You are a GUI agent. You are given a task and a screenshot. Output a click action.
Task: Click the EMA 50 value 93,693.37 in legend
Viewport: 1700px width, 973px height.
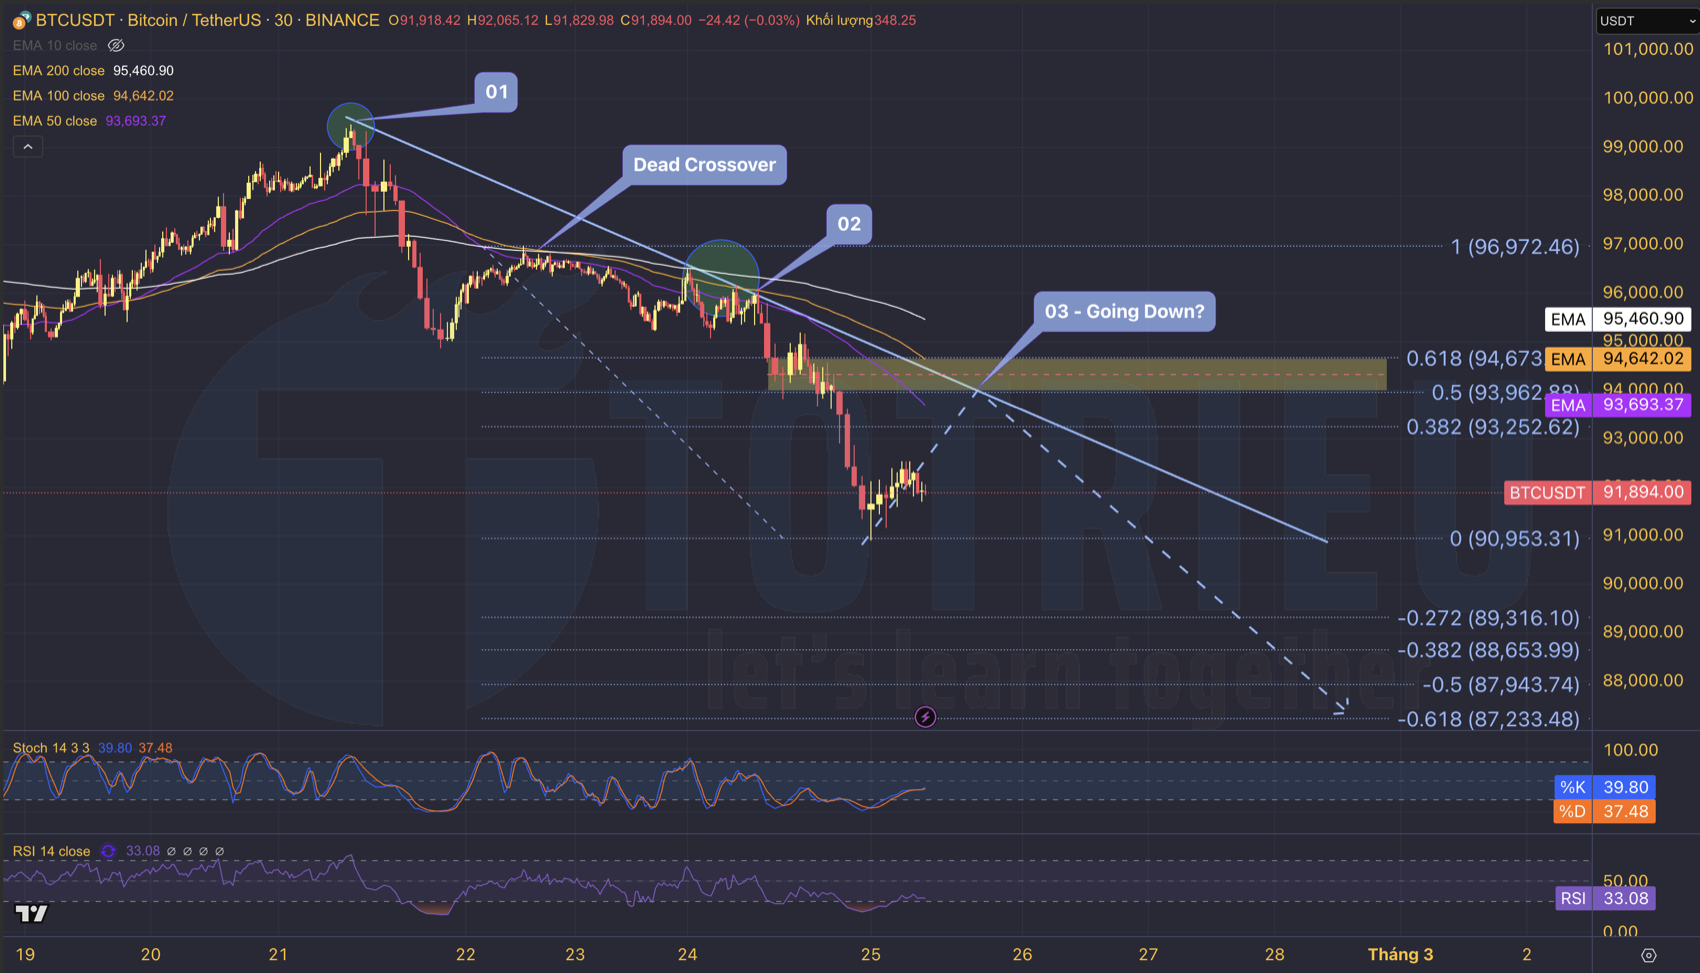pyautogui.click(x=136, y=121)
